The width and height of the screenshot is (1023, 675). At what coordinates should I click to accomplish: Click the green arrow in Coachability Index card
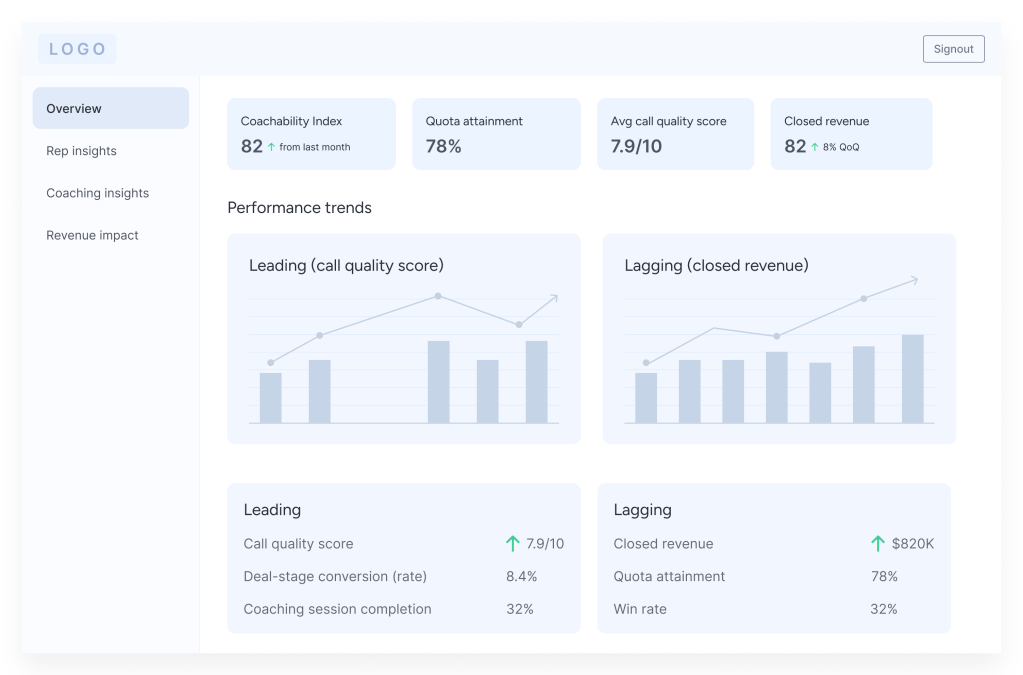271,147
